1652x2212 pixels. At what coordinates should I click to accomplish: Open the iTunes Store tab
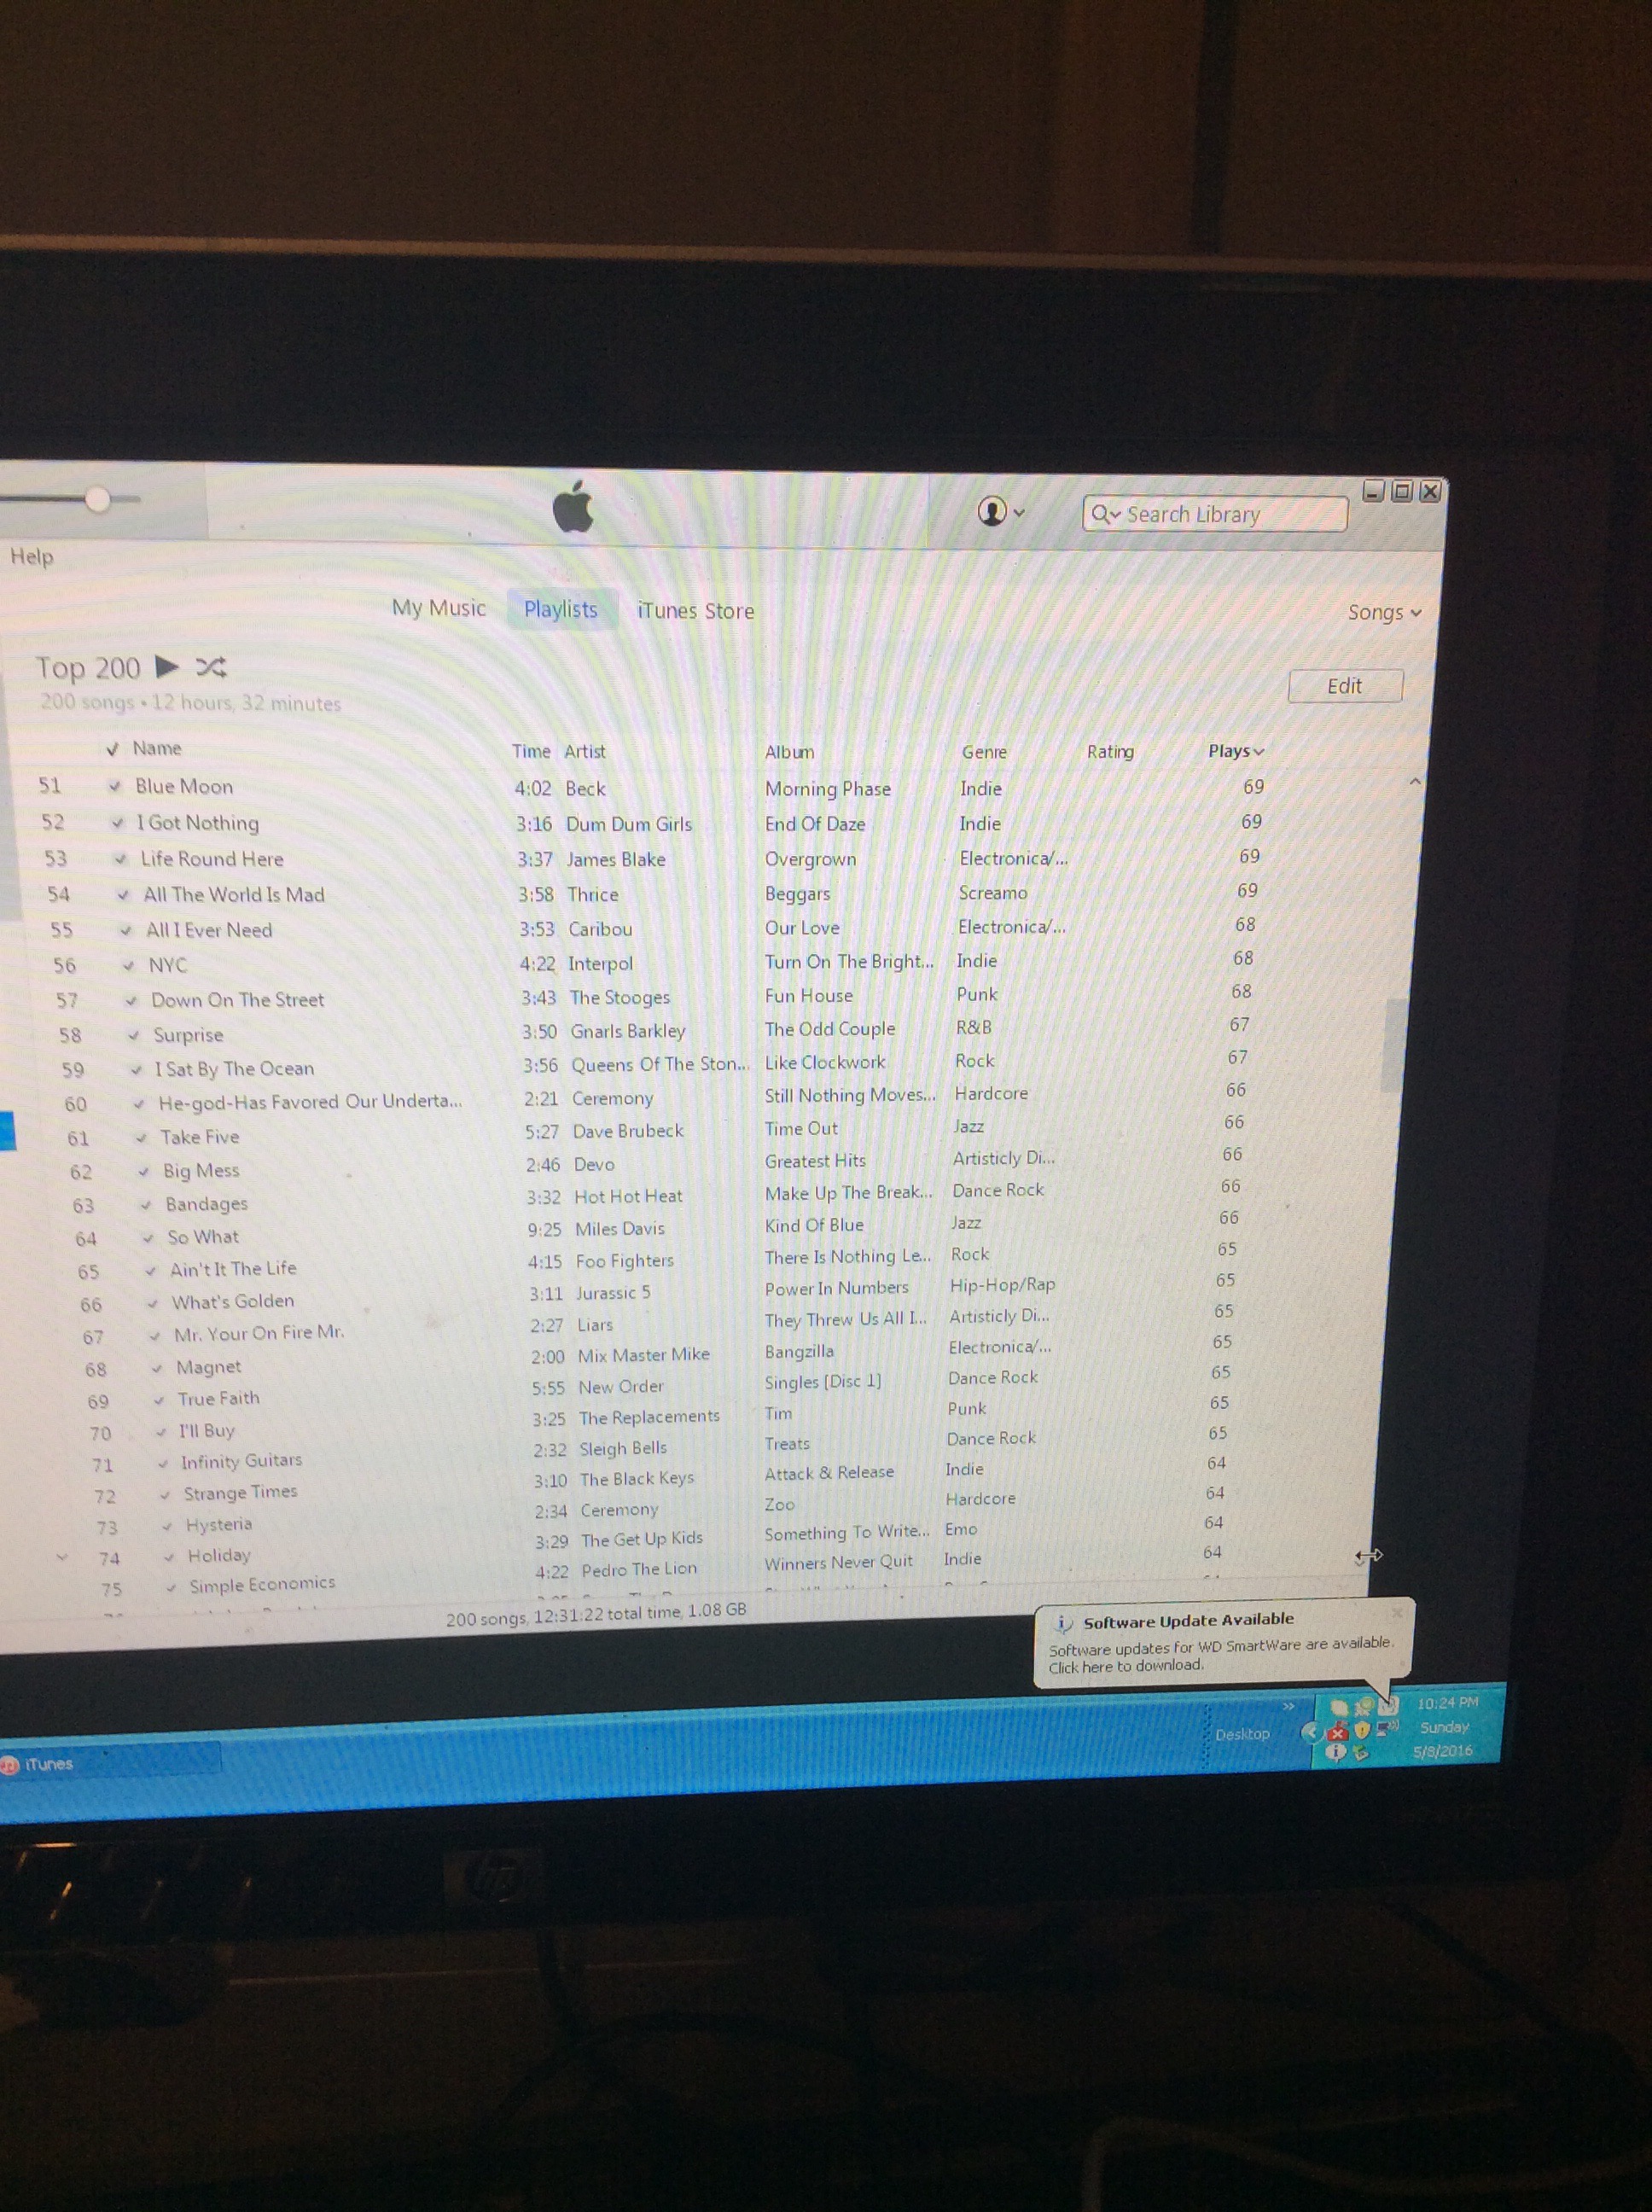pyautogui.click(x=696, y=611)
